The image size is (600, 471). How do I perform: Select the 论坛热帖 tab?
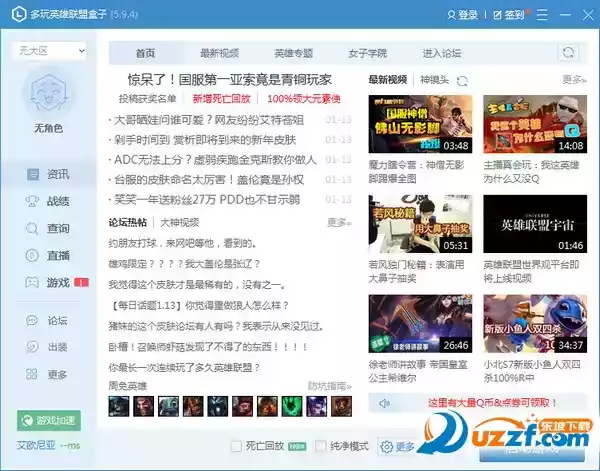pyautogui.click(x=128, y=223)
